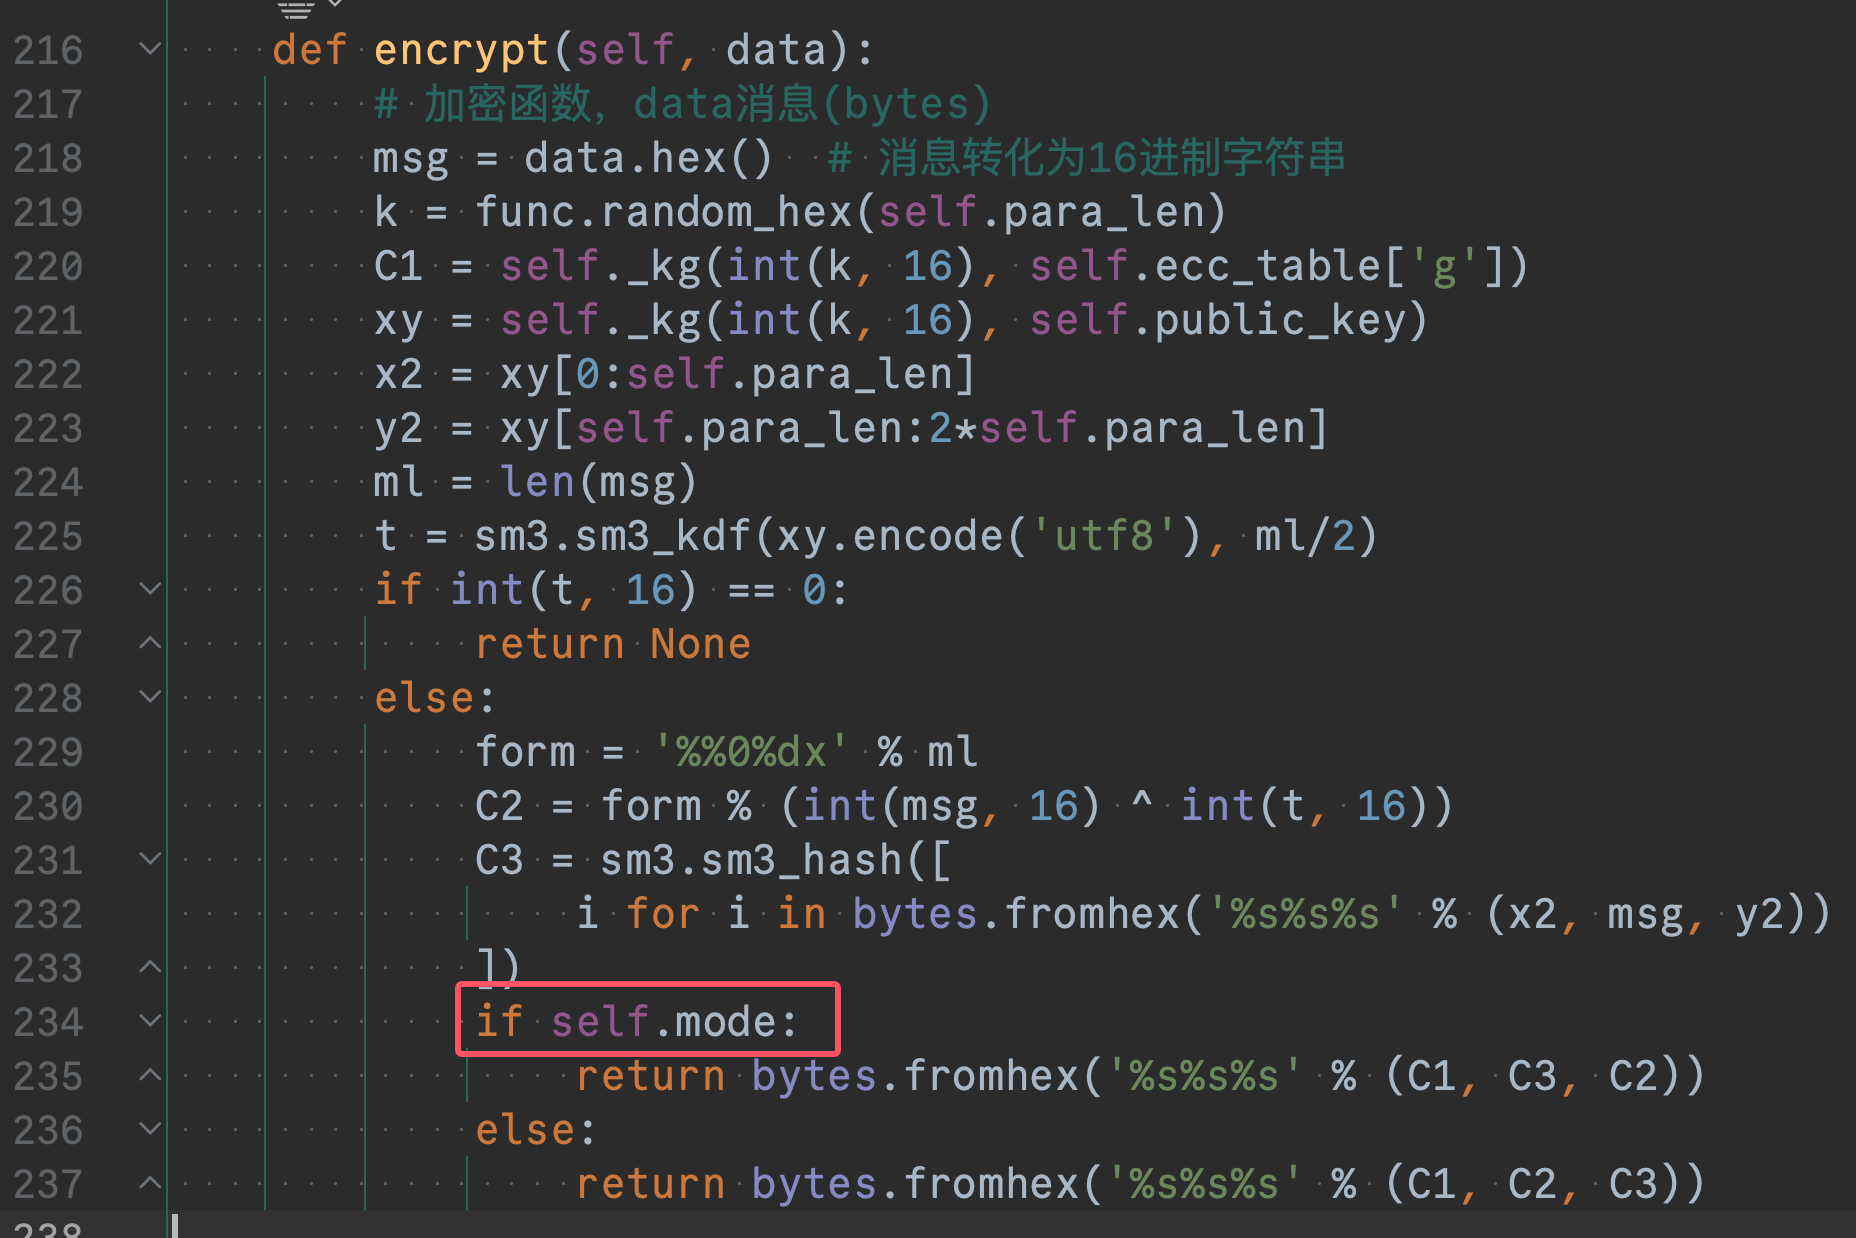The height and width of the screenshot is (1238, 1856).
Task: Click the highlighted 'if self.mode:' statement
Action: pos(636,1021)
